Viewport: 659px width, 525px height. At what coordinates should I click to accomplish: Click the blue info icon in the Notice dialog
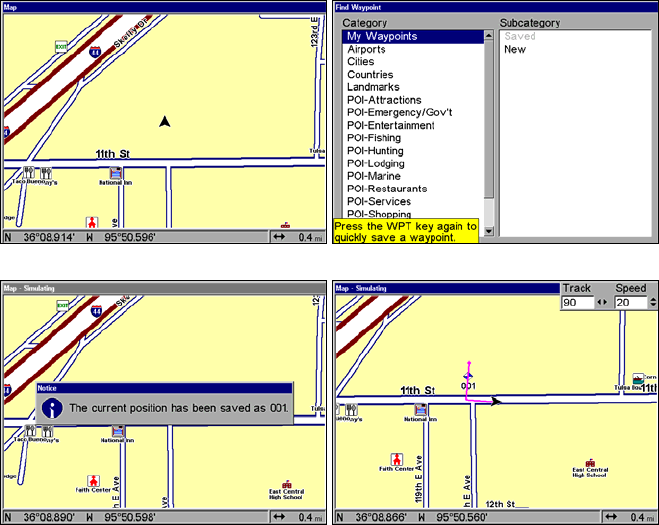click(x=52, y=408)
